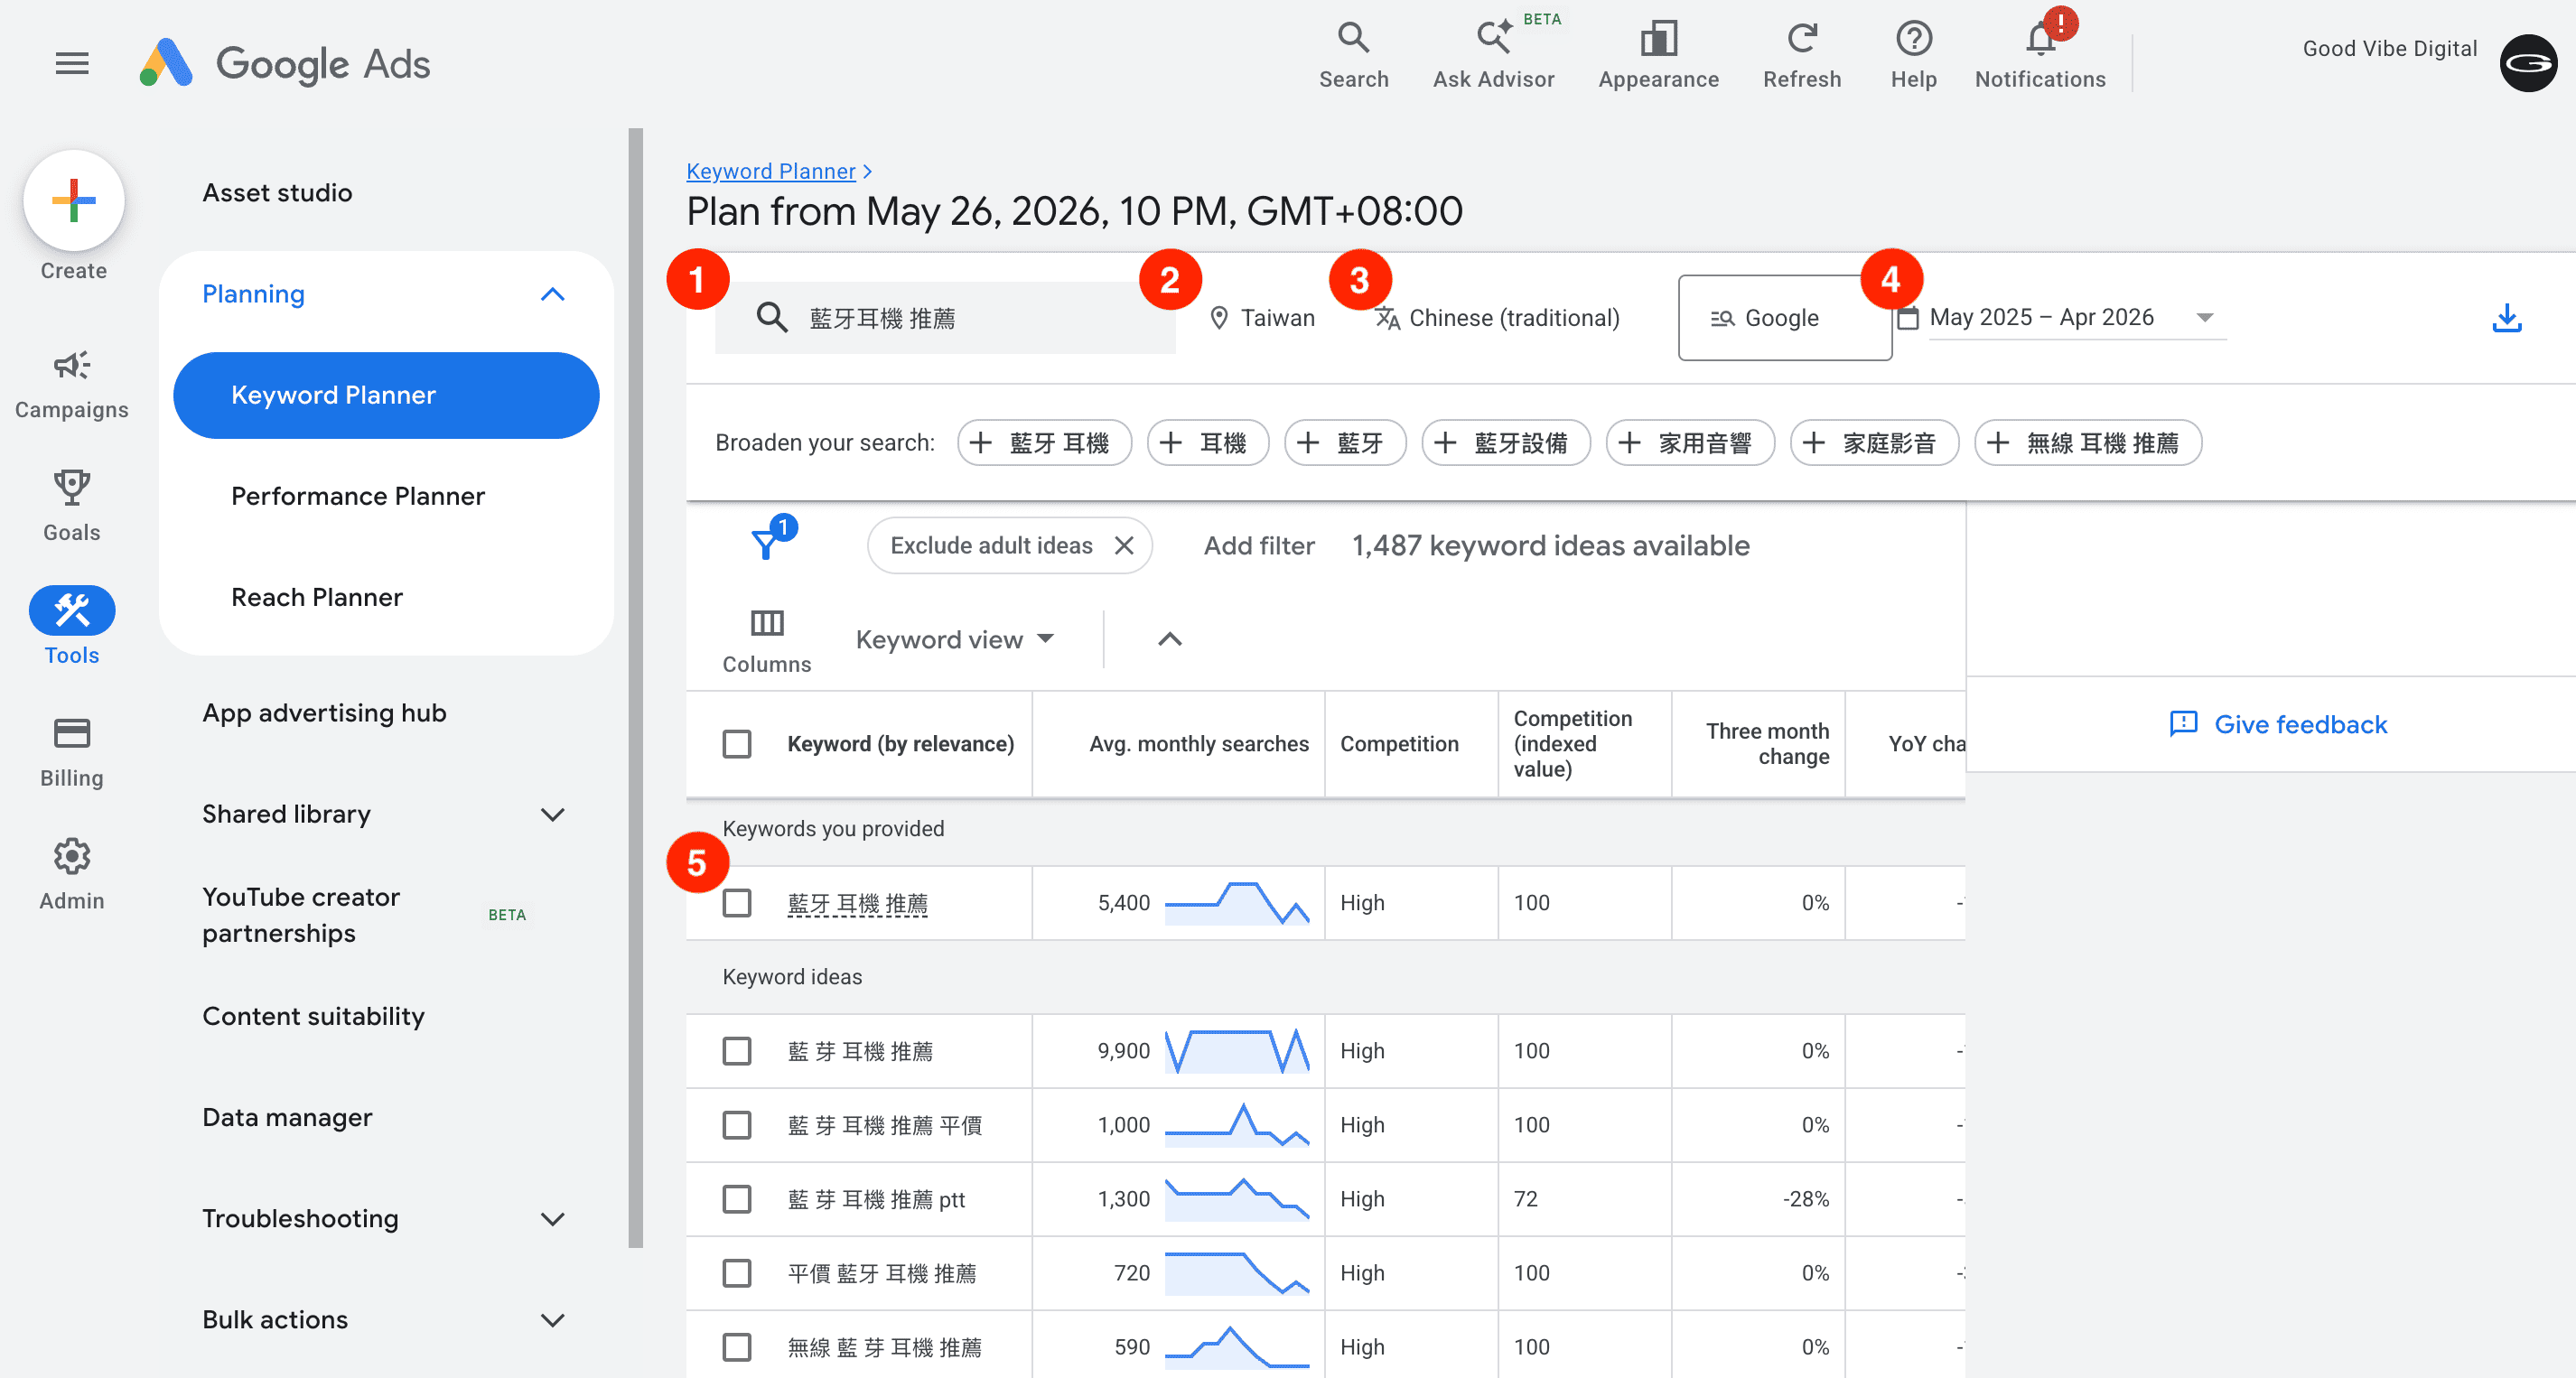The height and width of the screenshot is (1378, 2576).
Task: Select checkbox for provided keyword 藍牙 耳機 推薦
Action: pyautogui.click(x=737, y=903)
